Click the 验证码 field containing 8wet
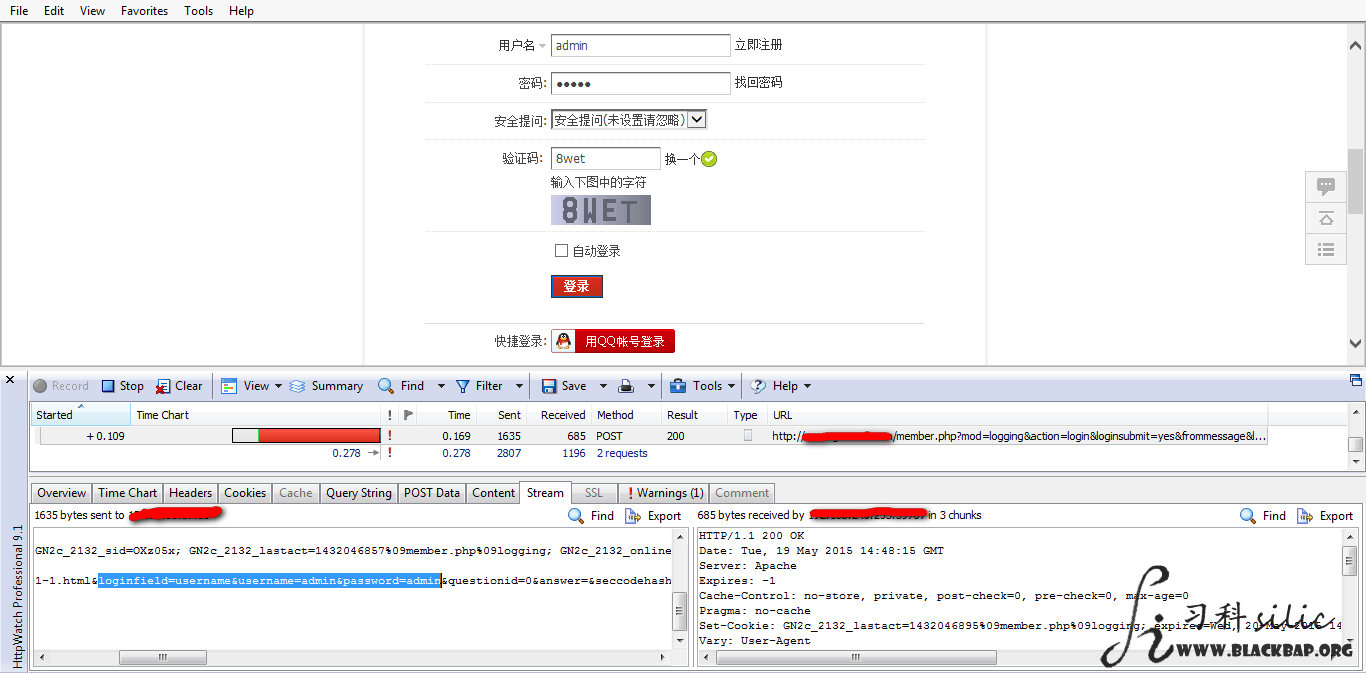 [x=606, y=158]
